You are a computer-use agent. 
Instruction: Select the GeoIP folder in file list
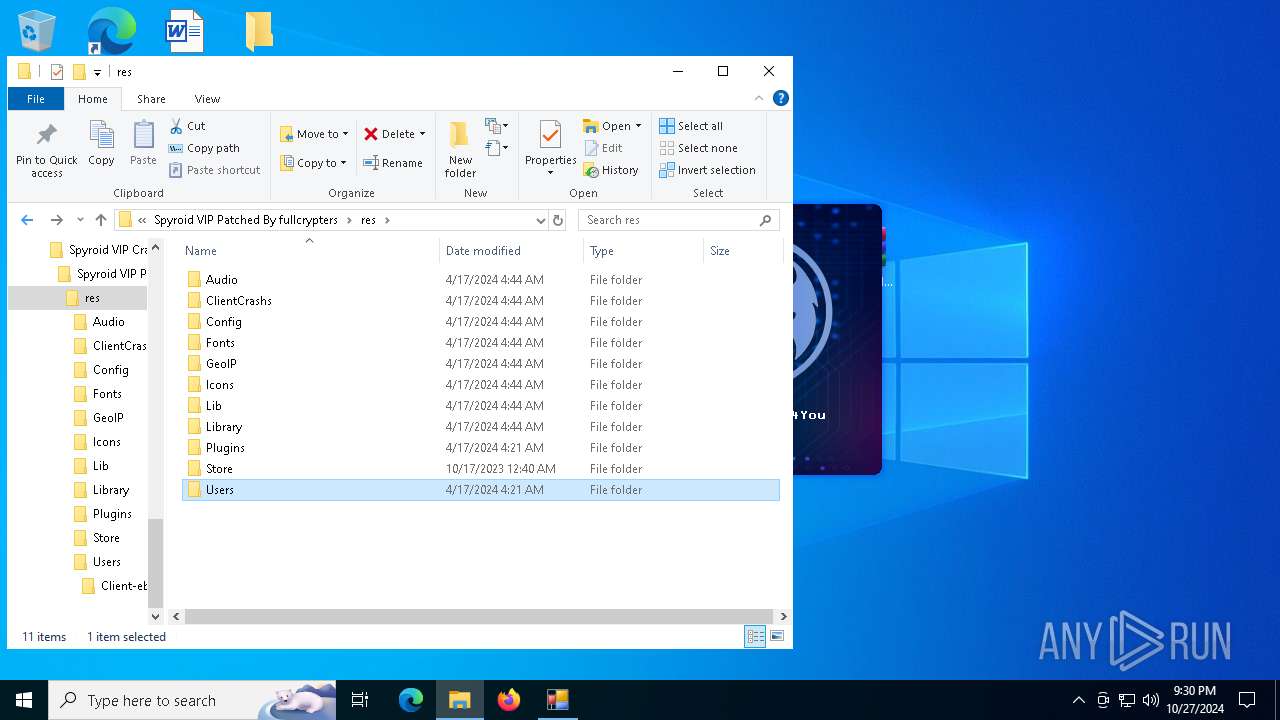480,364
